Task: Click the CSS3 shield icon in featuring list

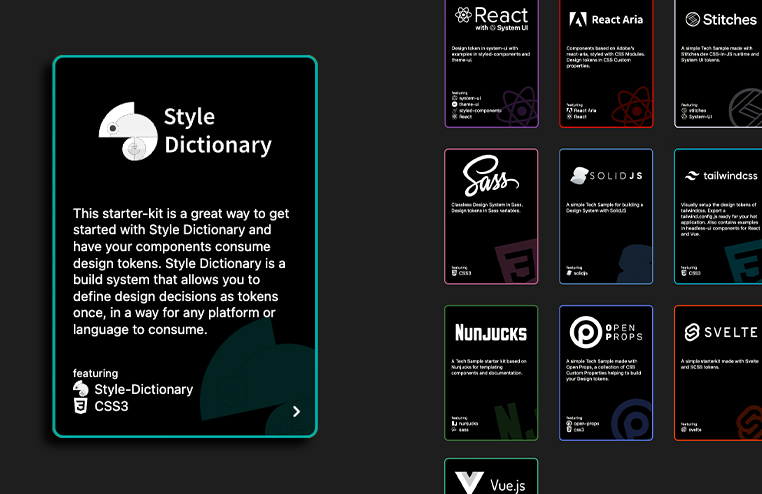Action: point(81,407)
